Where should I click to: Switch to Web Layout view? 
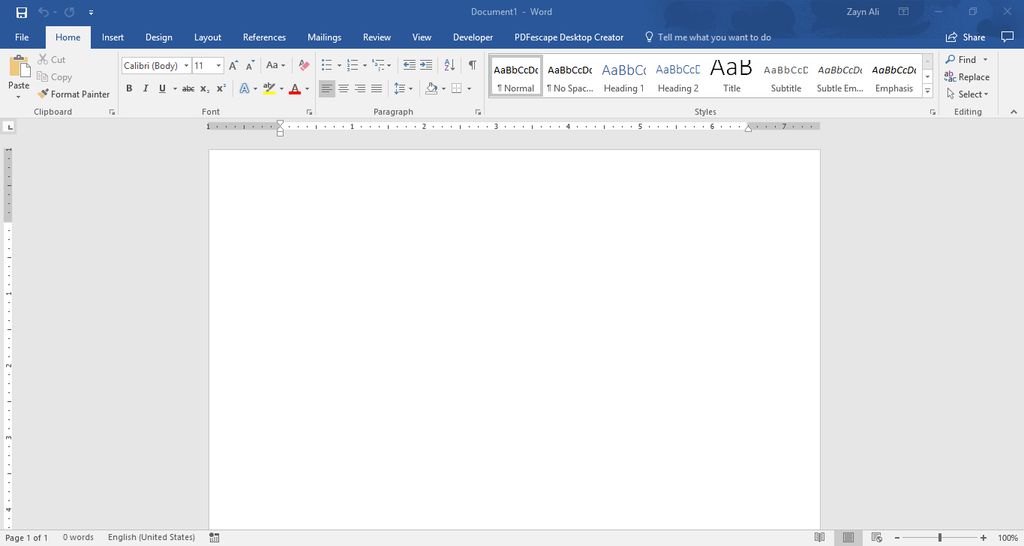[876, 538]
